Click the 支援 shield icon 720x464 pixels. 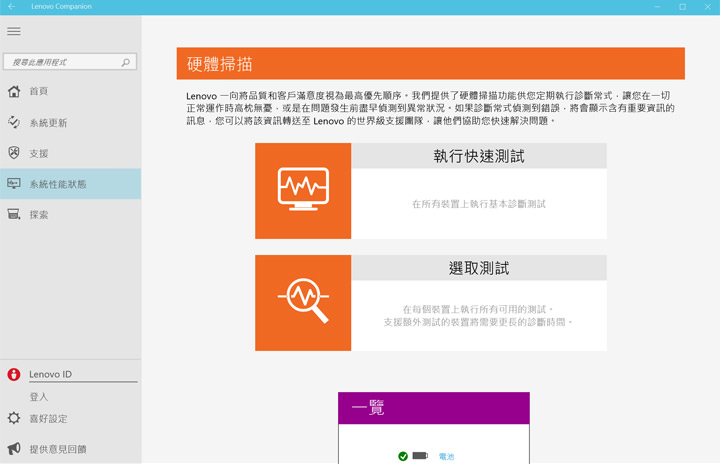click(13, 153)
